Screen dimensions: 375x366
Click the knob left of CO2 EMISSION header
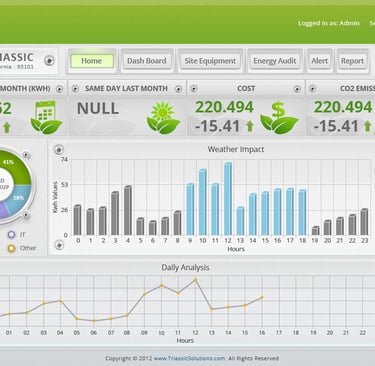point(312,89)
